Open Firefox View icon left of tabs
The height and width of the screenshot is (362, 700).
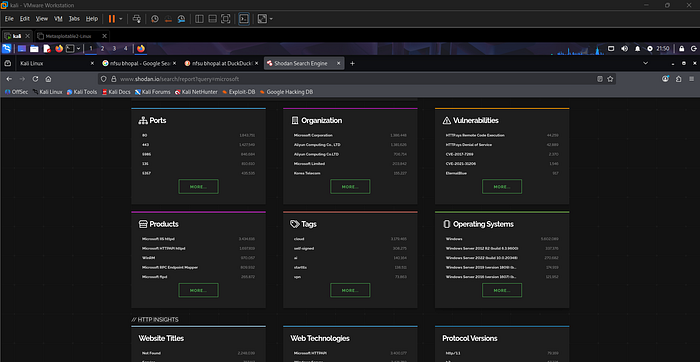pyautogui.click(x=8, y=63)
